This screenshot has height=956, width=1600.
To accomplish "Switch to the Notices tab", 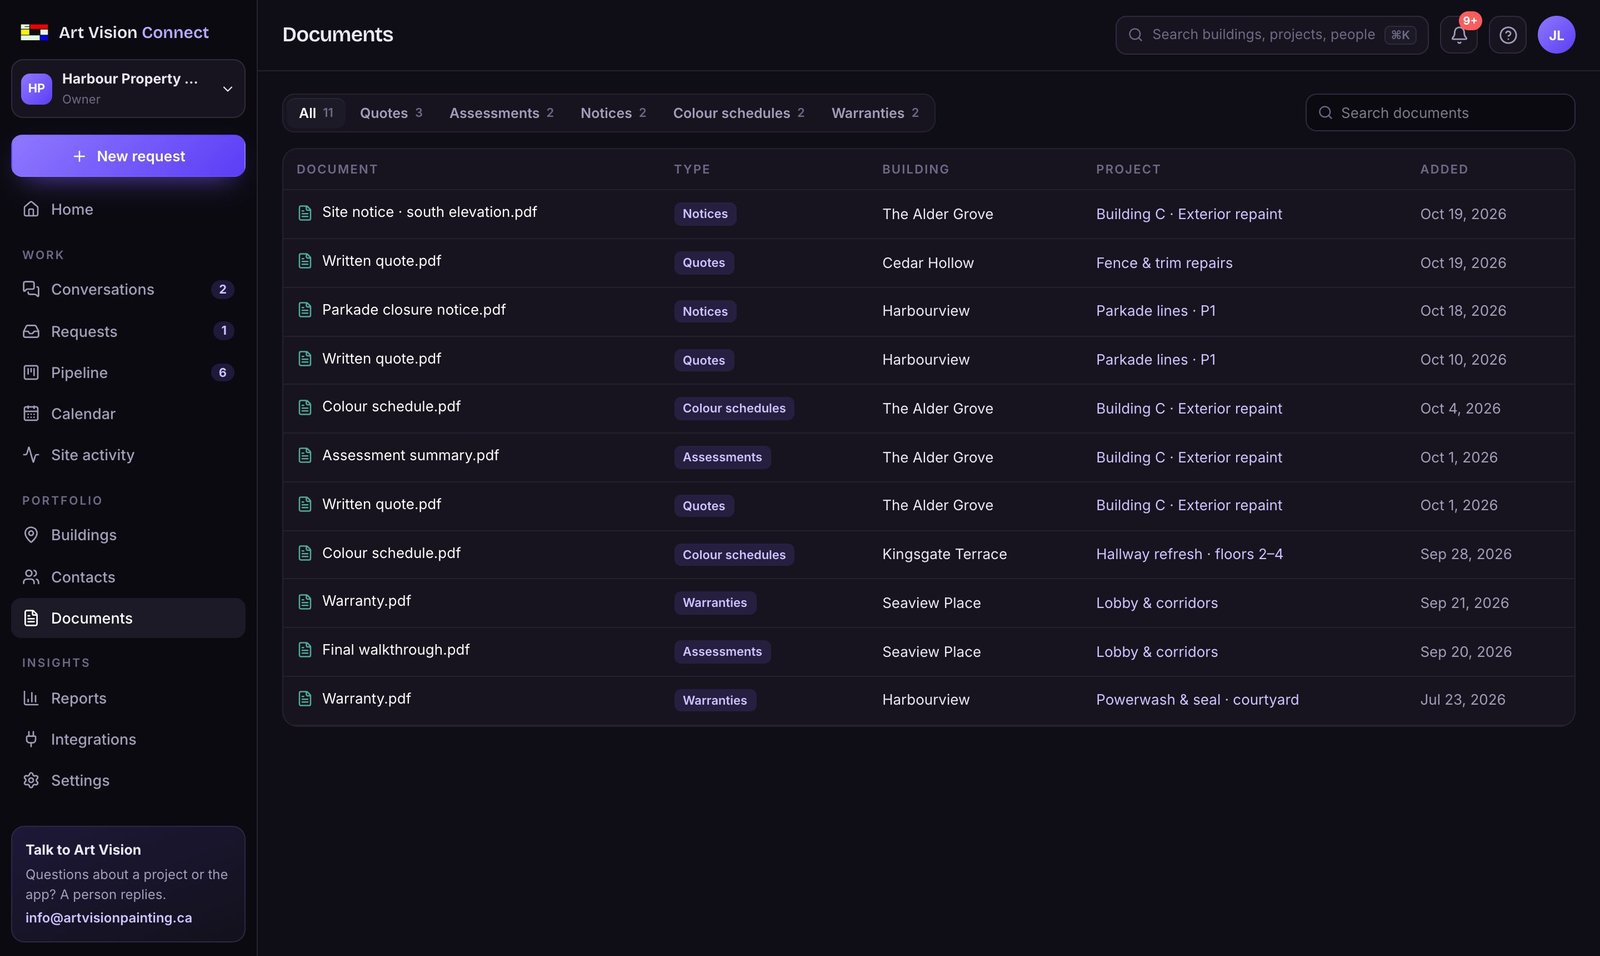I will (613, 113).
